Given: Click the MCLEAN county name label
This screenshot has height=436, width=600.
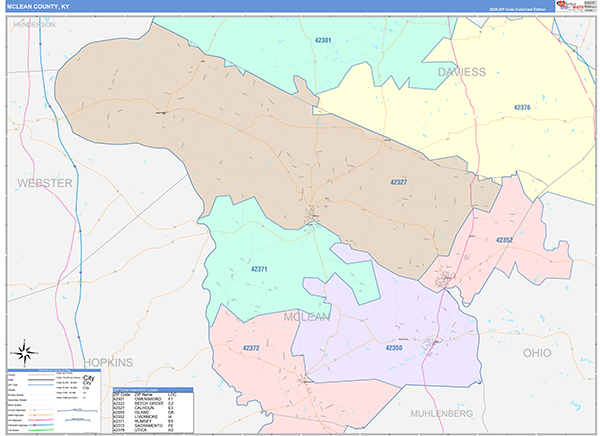Looking at the screenshot, I should click(307, 317).
